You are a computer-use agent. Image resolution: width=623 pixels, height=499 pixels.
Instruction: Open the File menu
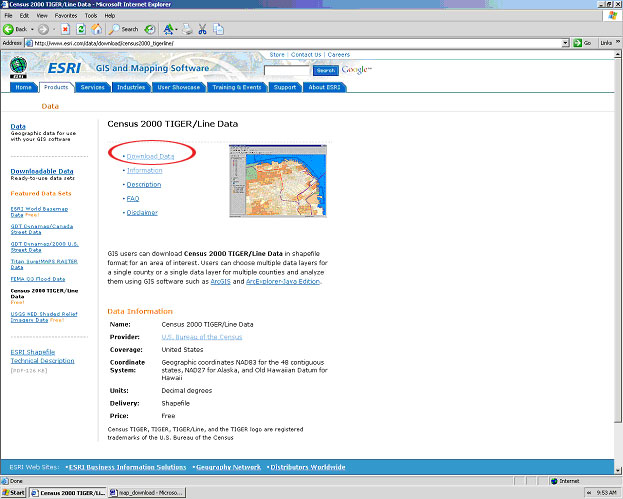pos(8,15)
